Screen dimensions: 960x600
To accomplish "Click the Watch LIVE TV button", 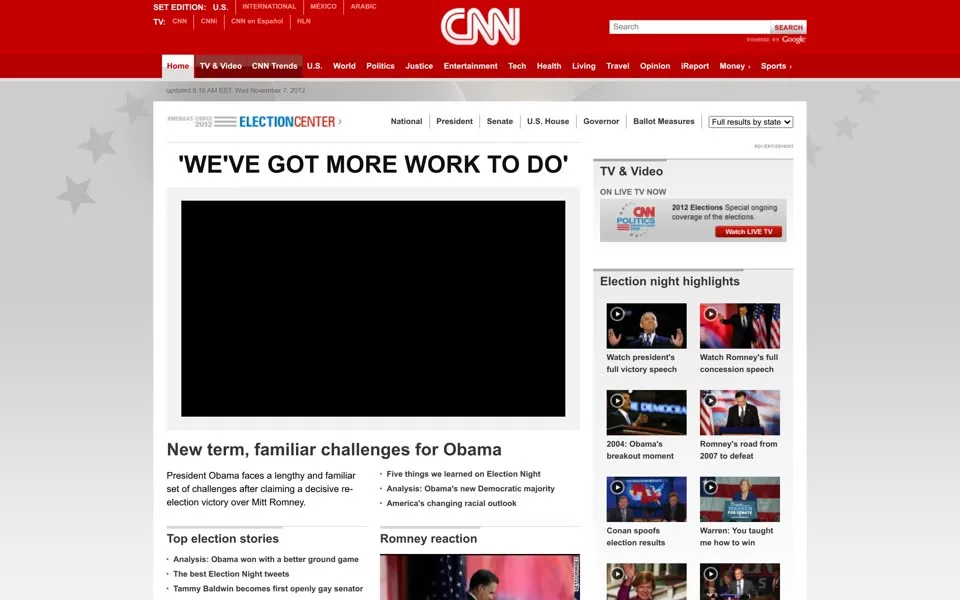I will click(748, 231).
